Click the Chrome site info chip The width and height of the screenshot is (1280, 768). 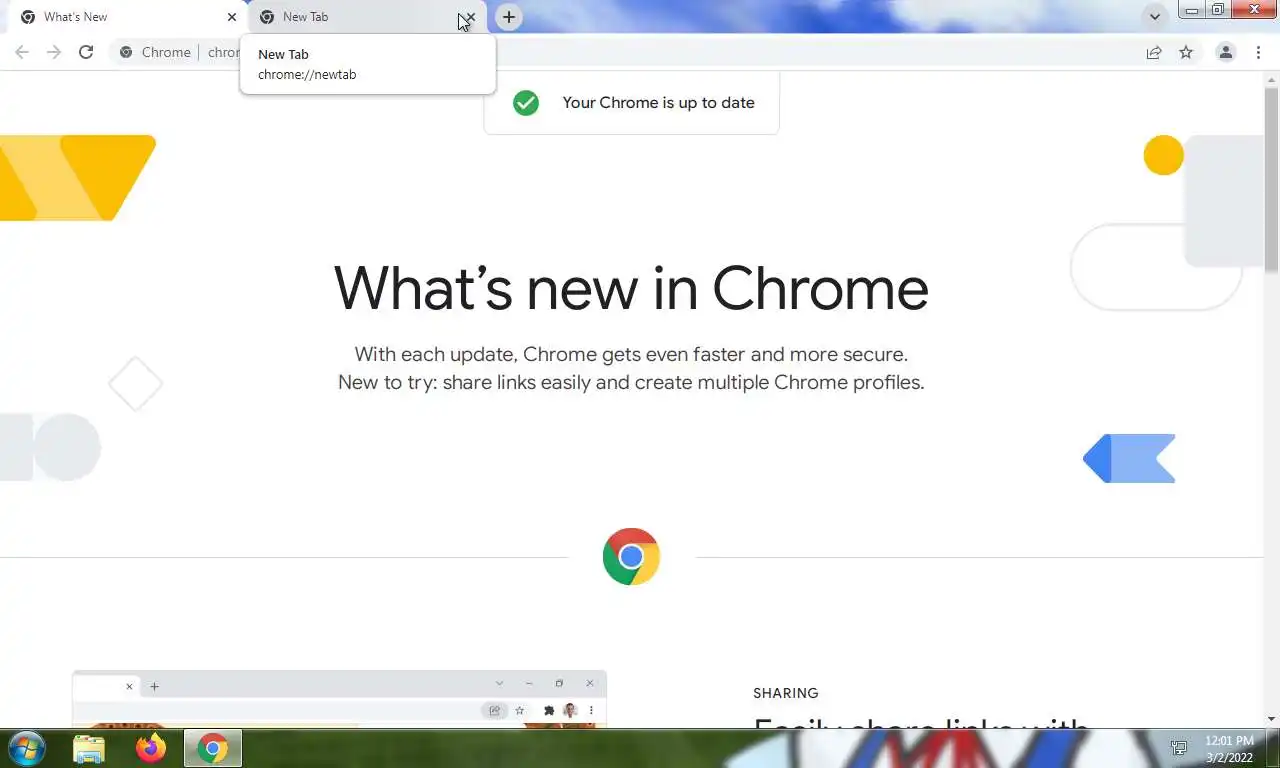tap(154, 52)
